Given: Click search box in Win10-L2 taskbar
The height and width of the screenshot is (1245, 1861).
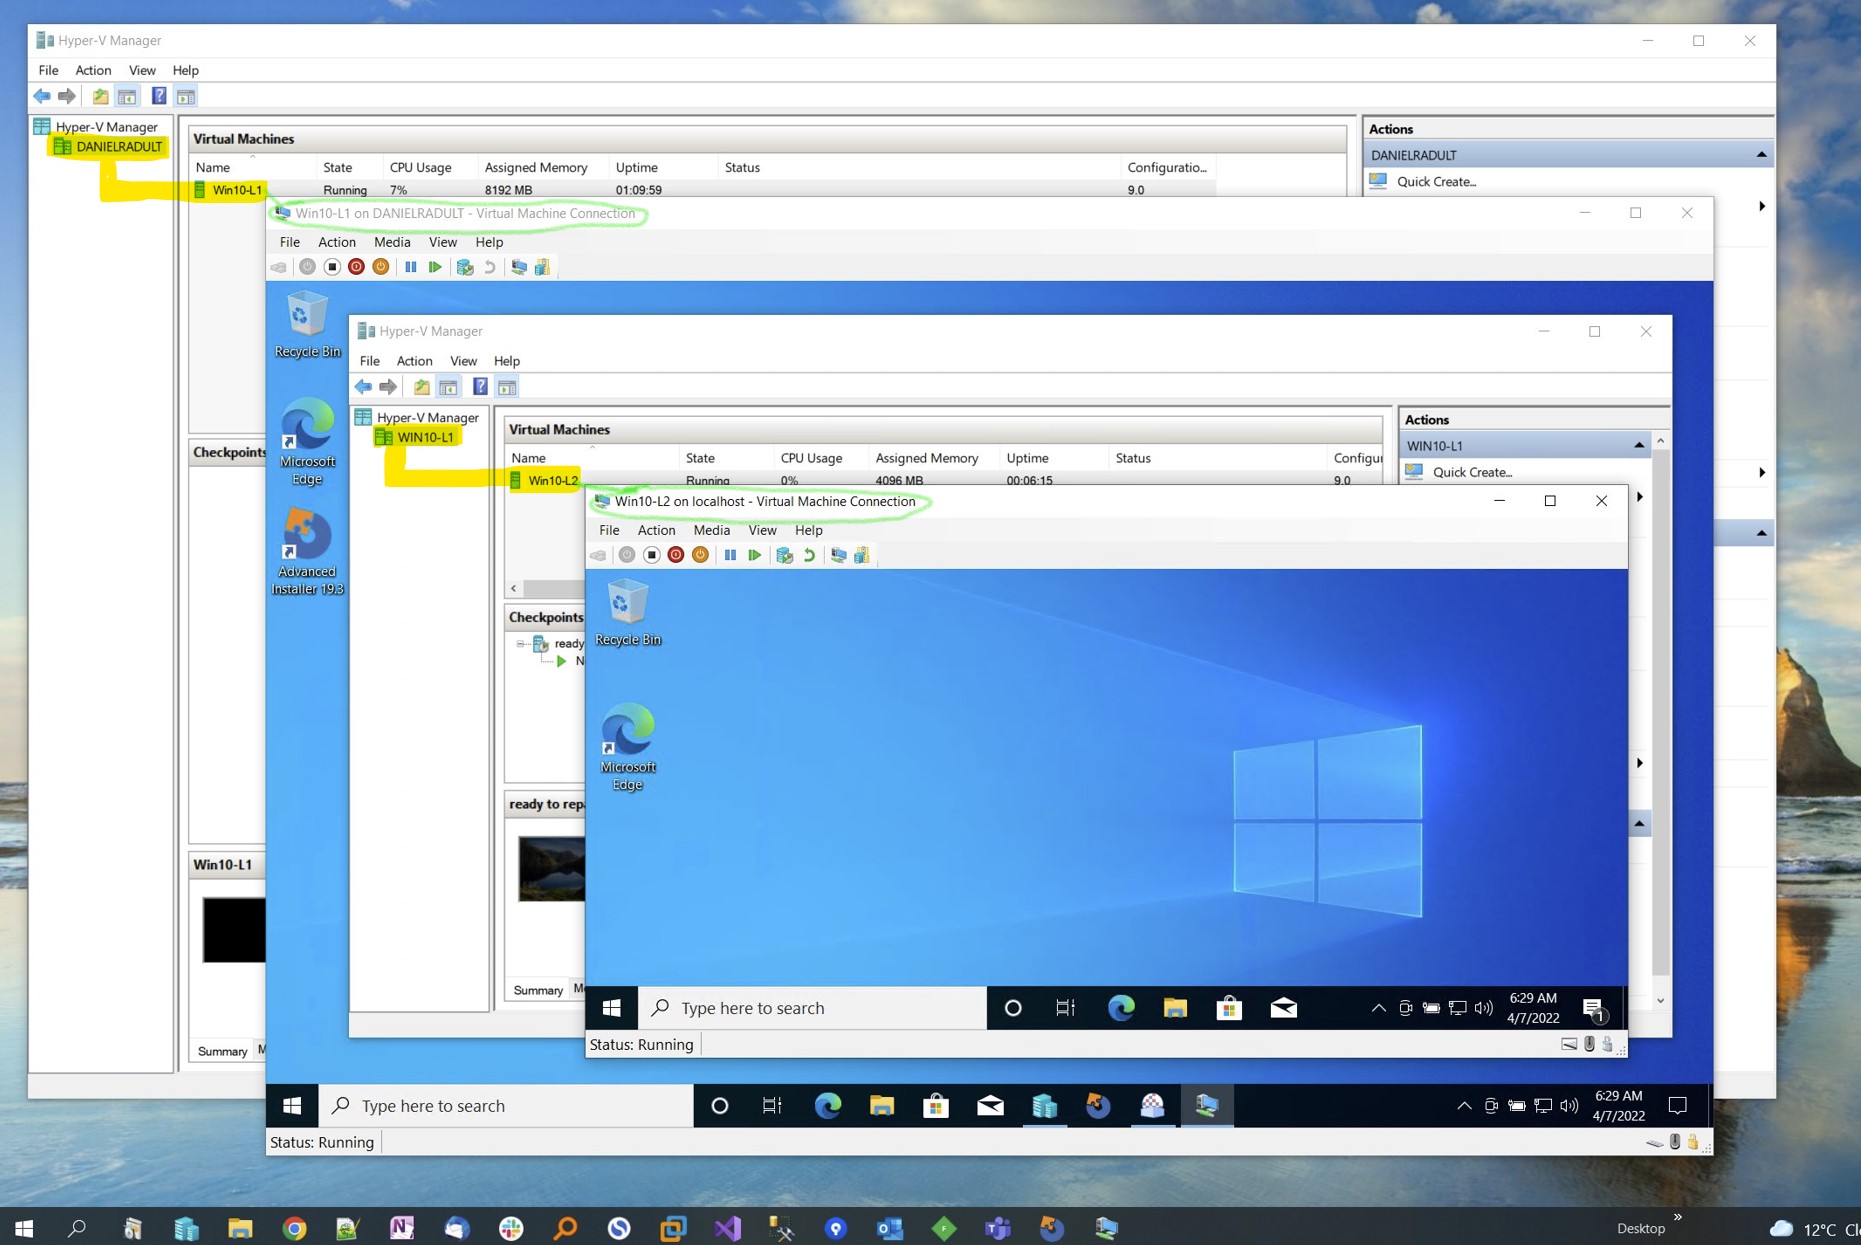Looking at the screenshot, I should pos(812,1008).
